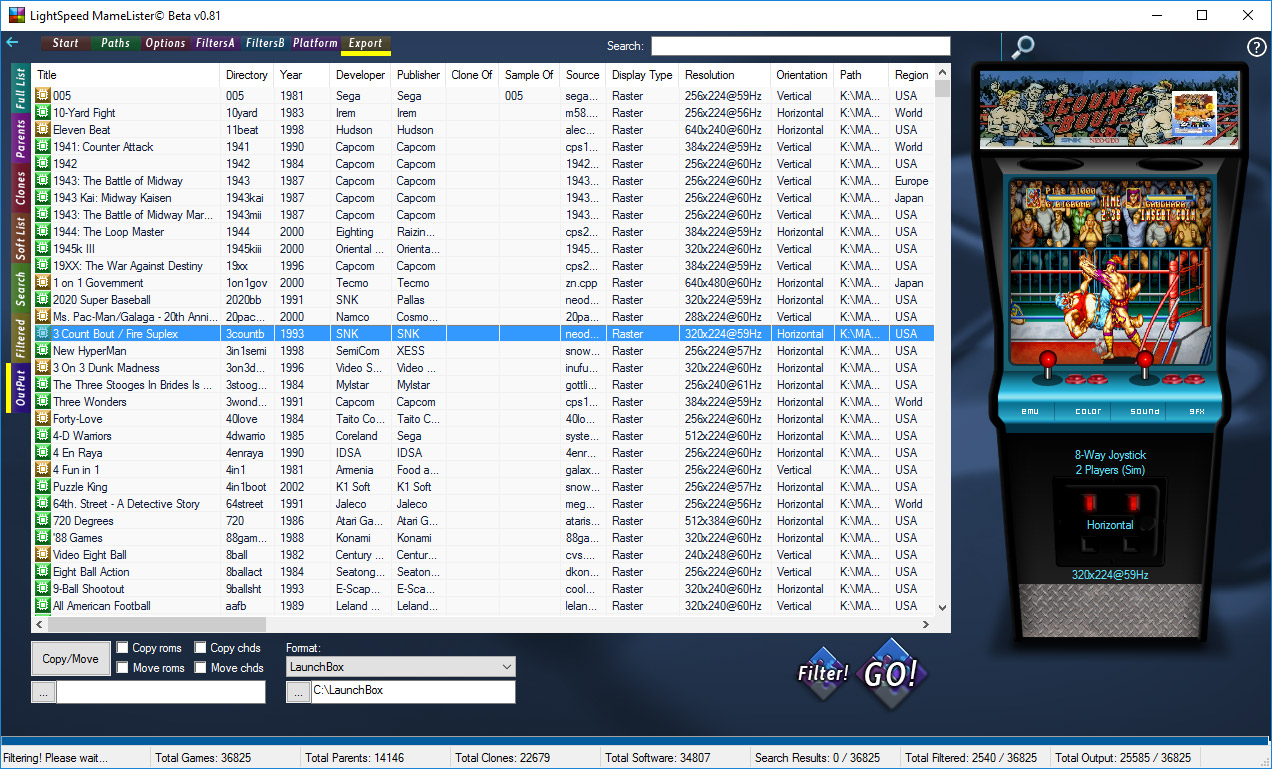The image size is (1272, 769).
Task: Enable the Copy chds checkbox
Action: click(201, 648)
